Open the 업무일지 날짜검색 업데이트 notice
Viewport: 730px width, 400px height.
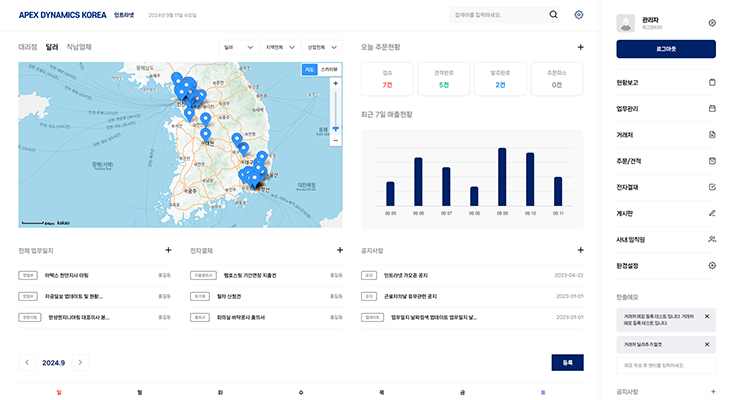coord(433,317)
